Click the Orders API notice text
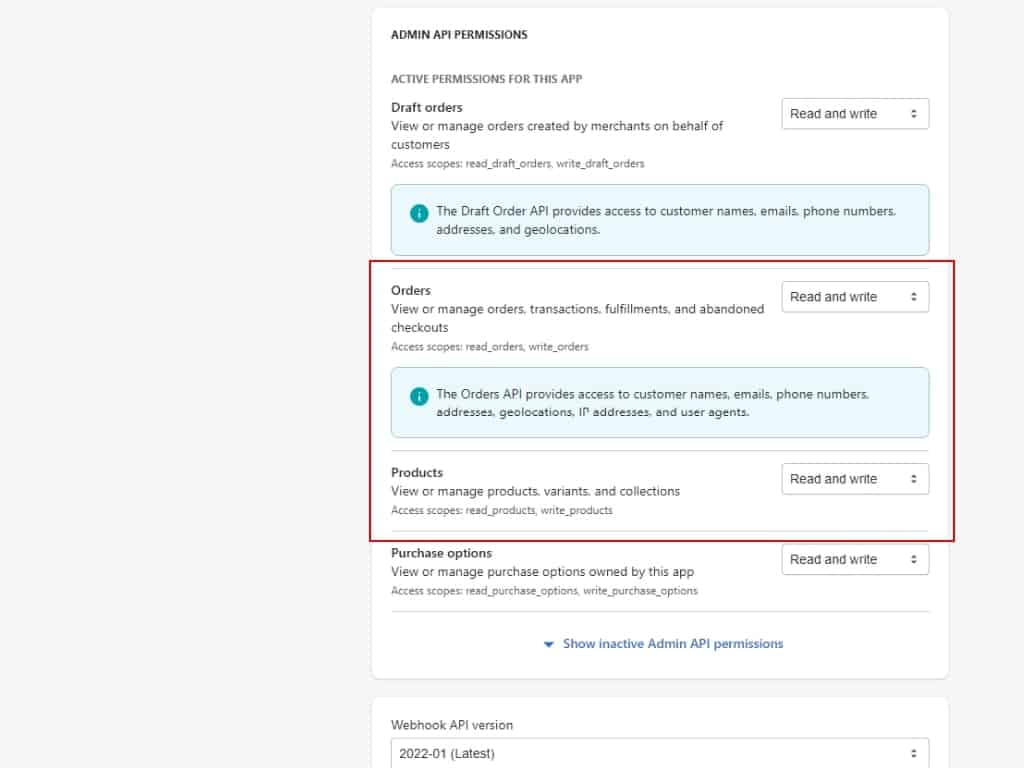 pos(652,403)
